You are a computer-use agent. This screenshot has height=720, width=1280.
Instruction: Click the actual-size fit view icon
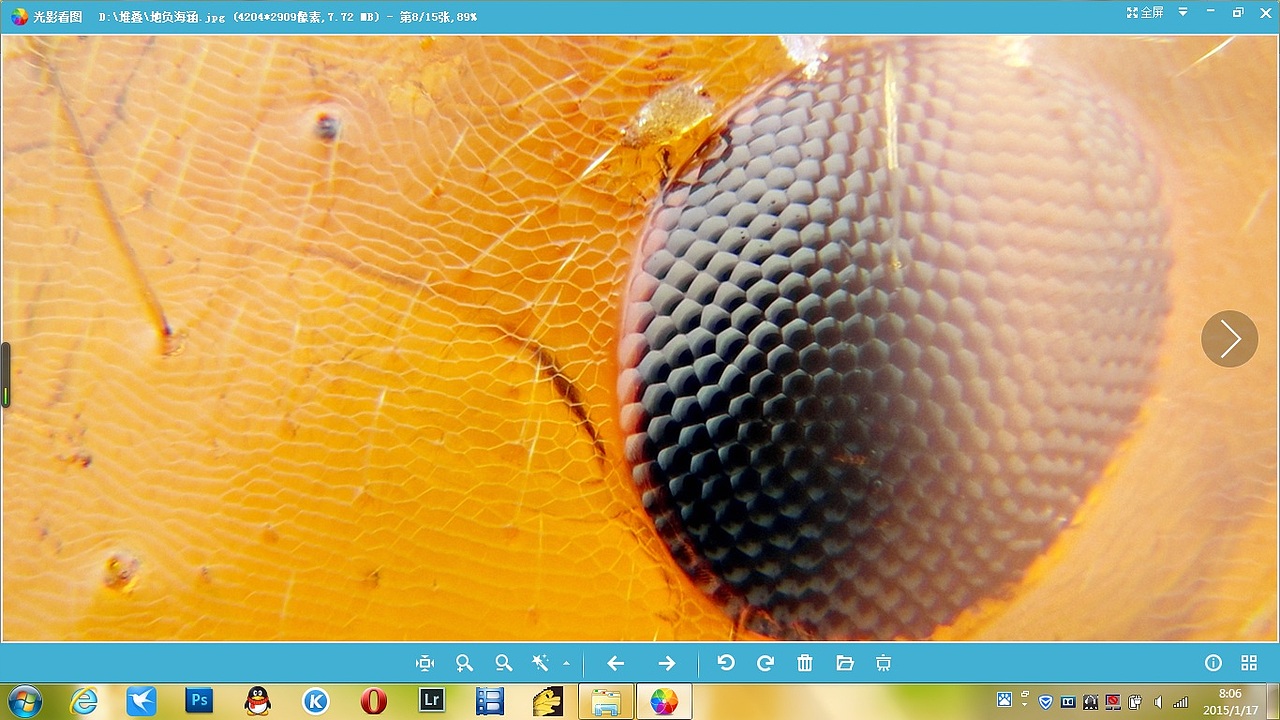point(425,663)
